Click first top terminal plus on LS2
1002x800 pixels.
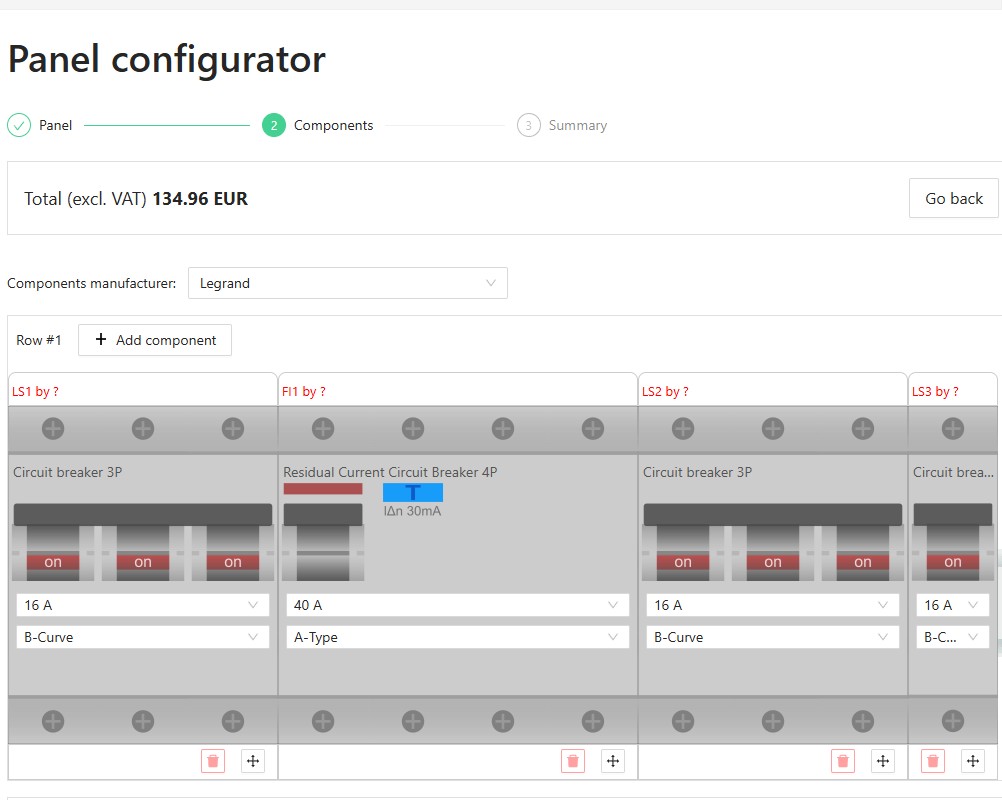click(683, 428)
